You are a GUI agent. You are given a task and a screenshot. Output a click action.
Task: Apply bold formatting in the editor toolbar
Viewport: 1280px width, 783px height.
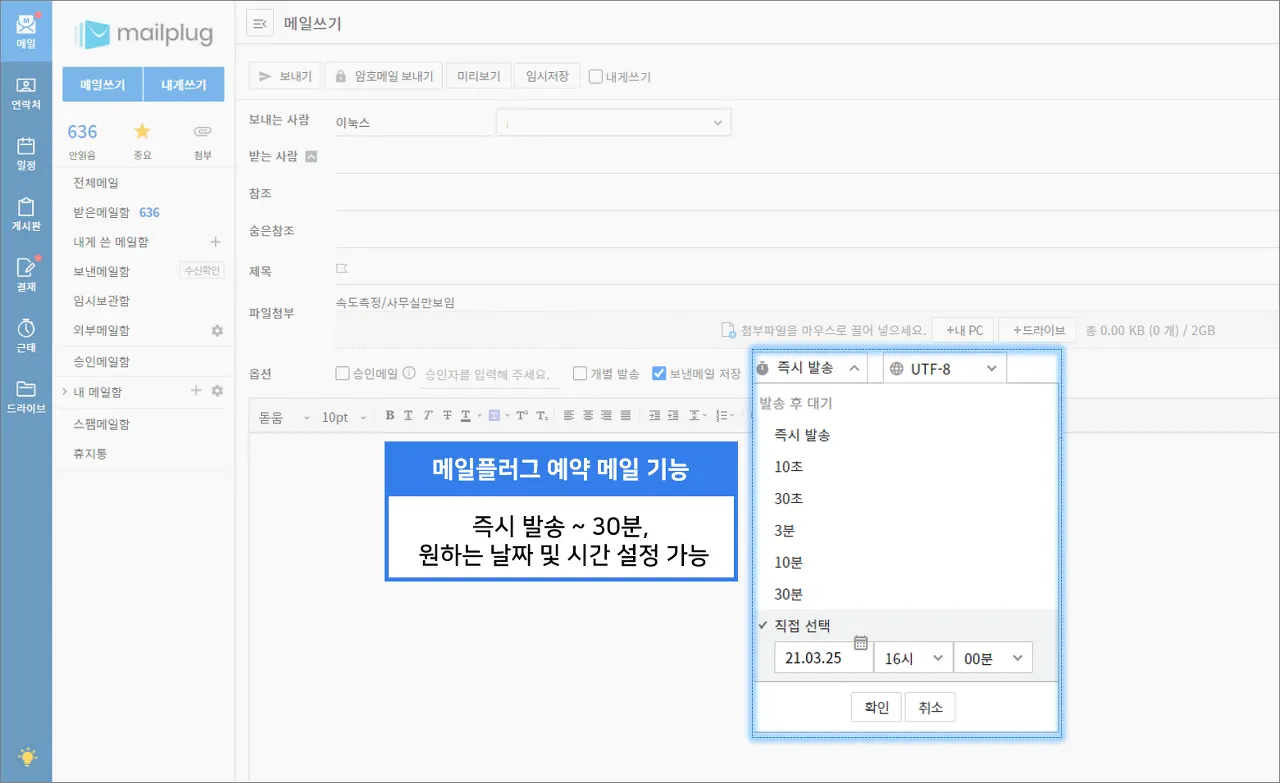[x=390, y=416]
